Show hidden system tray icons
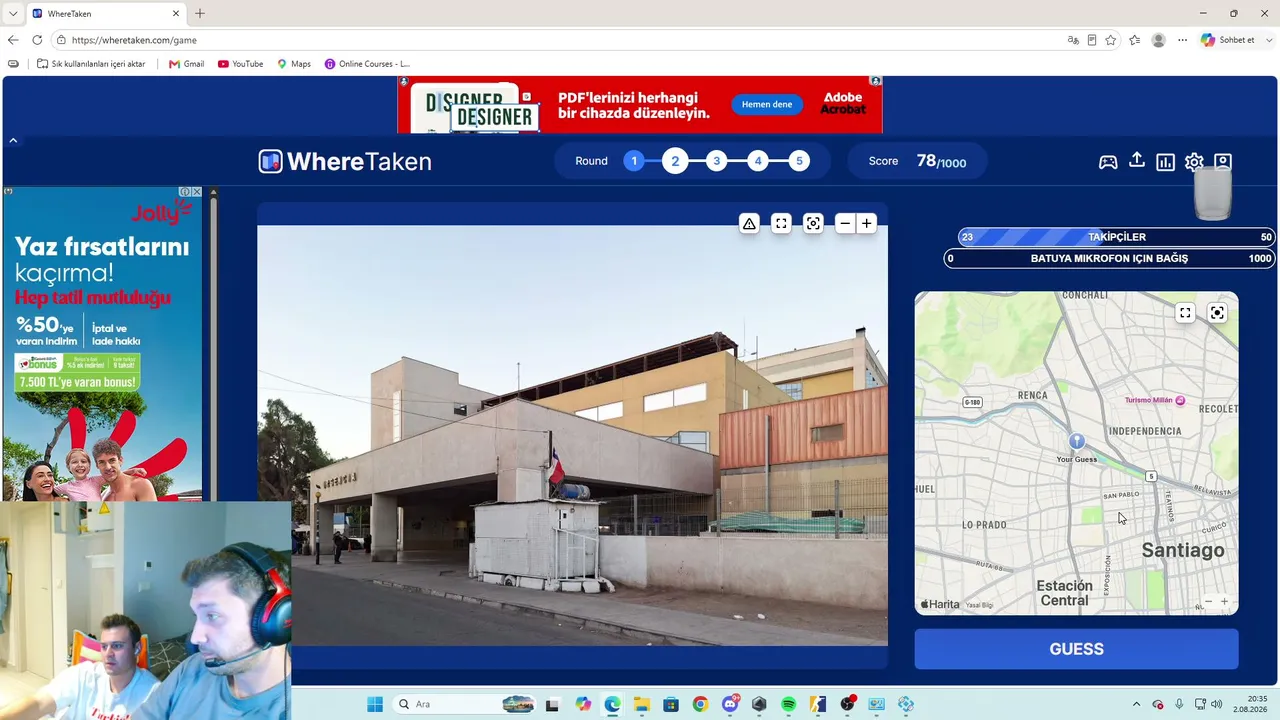 coord(1136,704)
